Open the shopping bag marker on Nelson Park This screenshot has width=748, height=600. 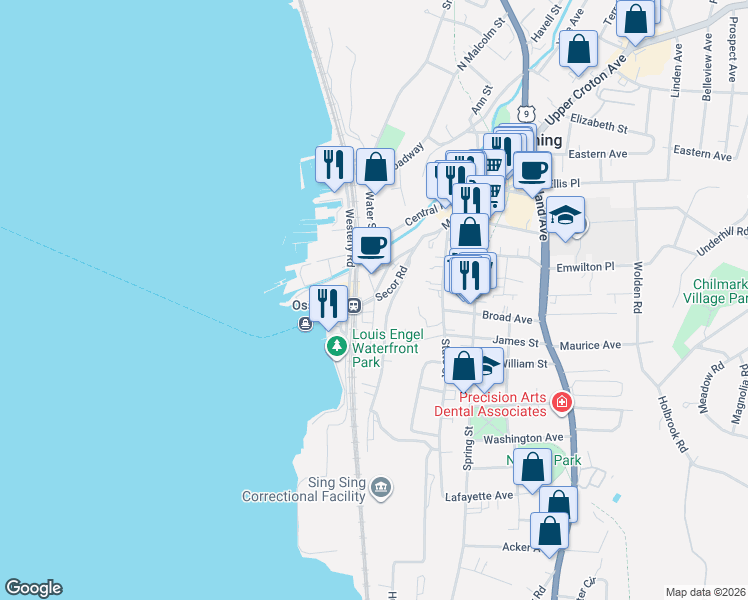click(x=532, y=466)
